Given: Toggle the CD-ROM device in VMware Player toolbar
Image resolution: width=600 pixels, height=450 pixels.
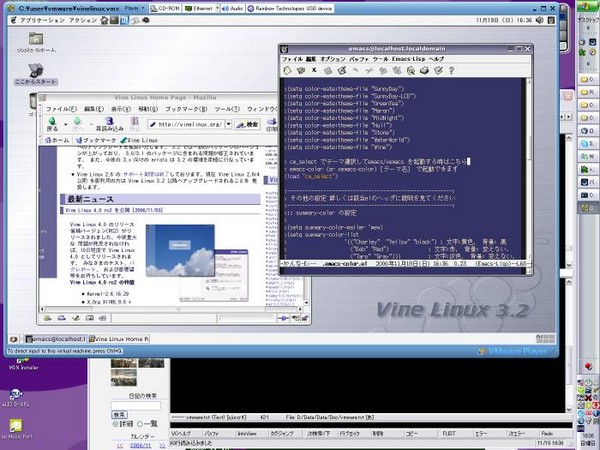Looking at the screenshot, I should point(165,8).
